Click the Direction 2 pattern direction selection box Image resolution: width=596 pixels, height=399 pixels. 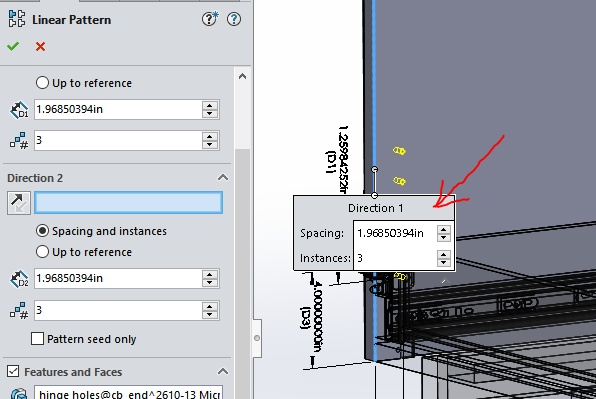click(128, 203)
